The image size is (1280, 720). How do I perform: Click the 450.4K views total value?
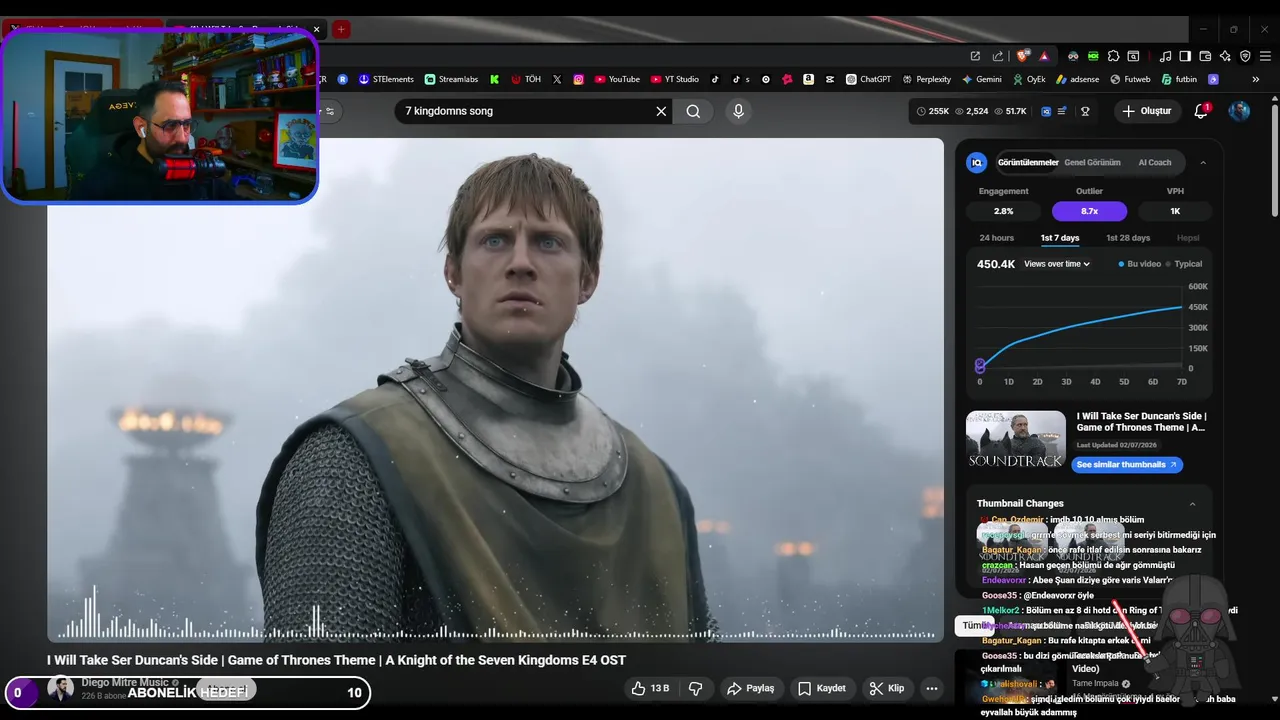(x=996, y=264)
